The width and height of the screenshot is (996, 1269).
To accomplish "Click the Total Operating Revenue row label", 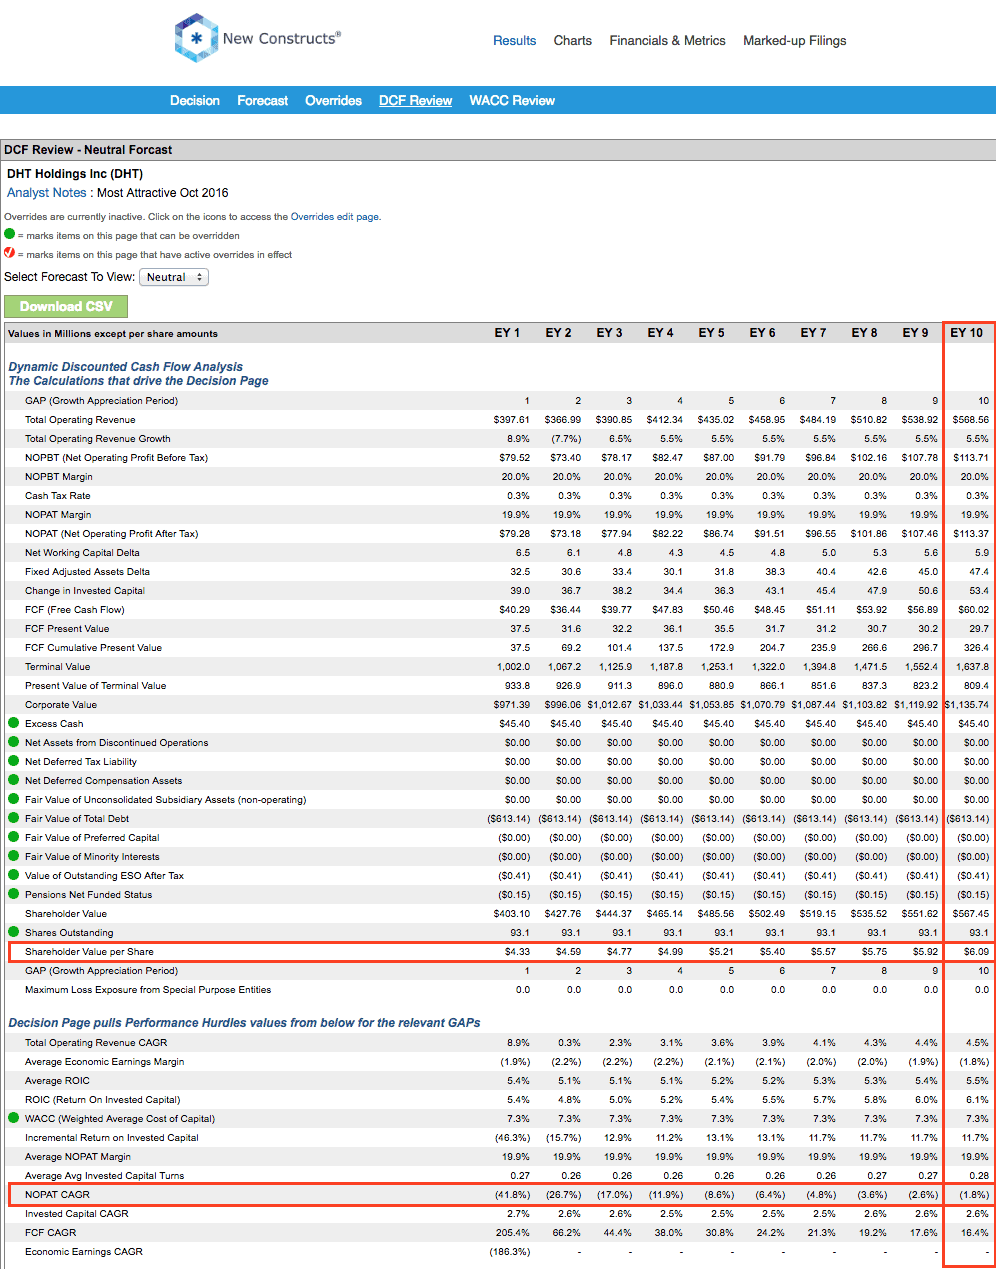I will pyautogui.click(x=80, y=420).
